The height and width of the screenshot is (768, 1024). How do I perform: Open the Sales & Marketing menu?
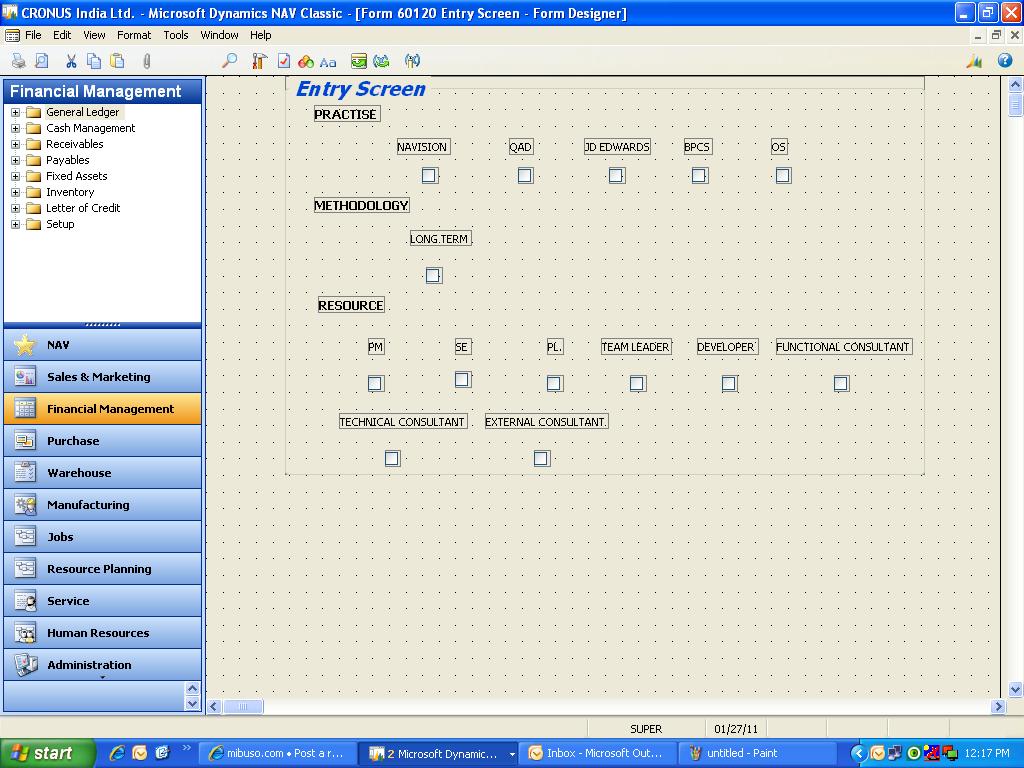click(x=103, y=377)
